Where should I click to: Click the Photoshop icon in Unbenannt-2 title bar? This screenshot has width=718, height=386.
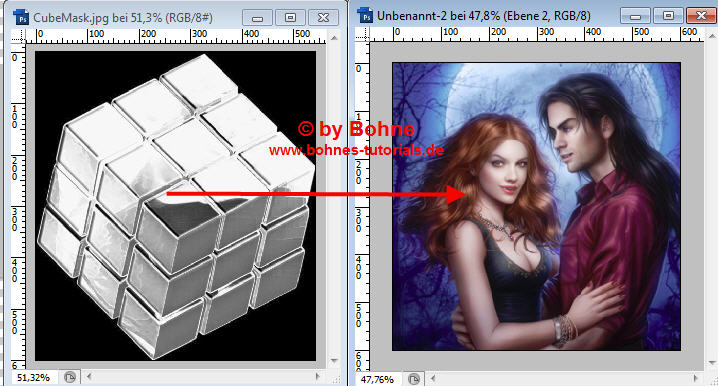(x=365, y=16)
